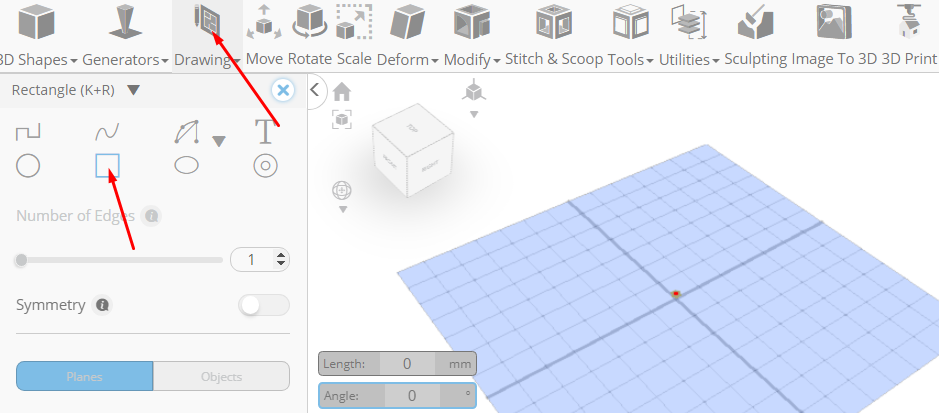Show info for Symmetry option
This screenshot has height=413, width=939.
(102, 305)
